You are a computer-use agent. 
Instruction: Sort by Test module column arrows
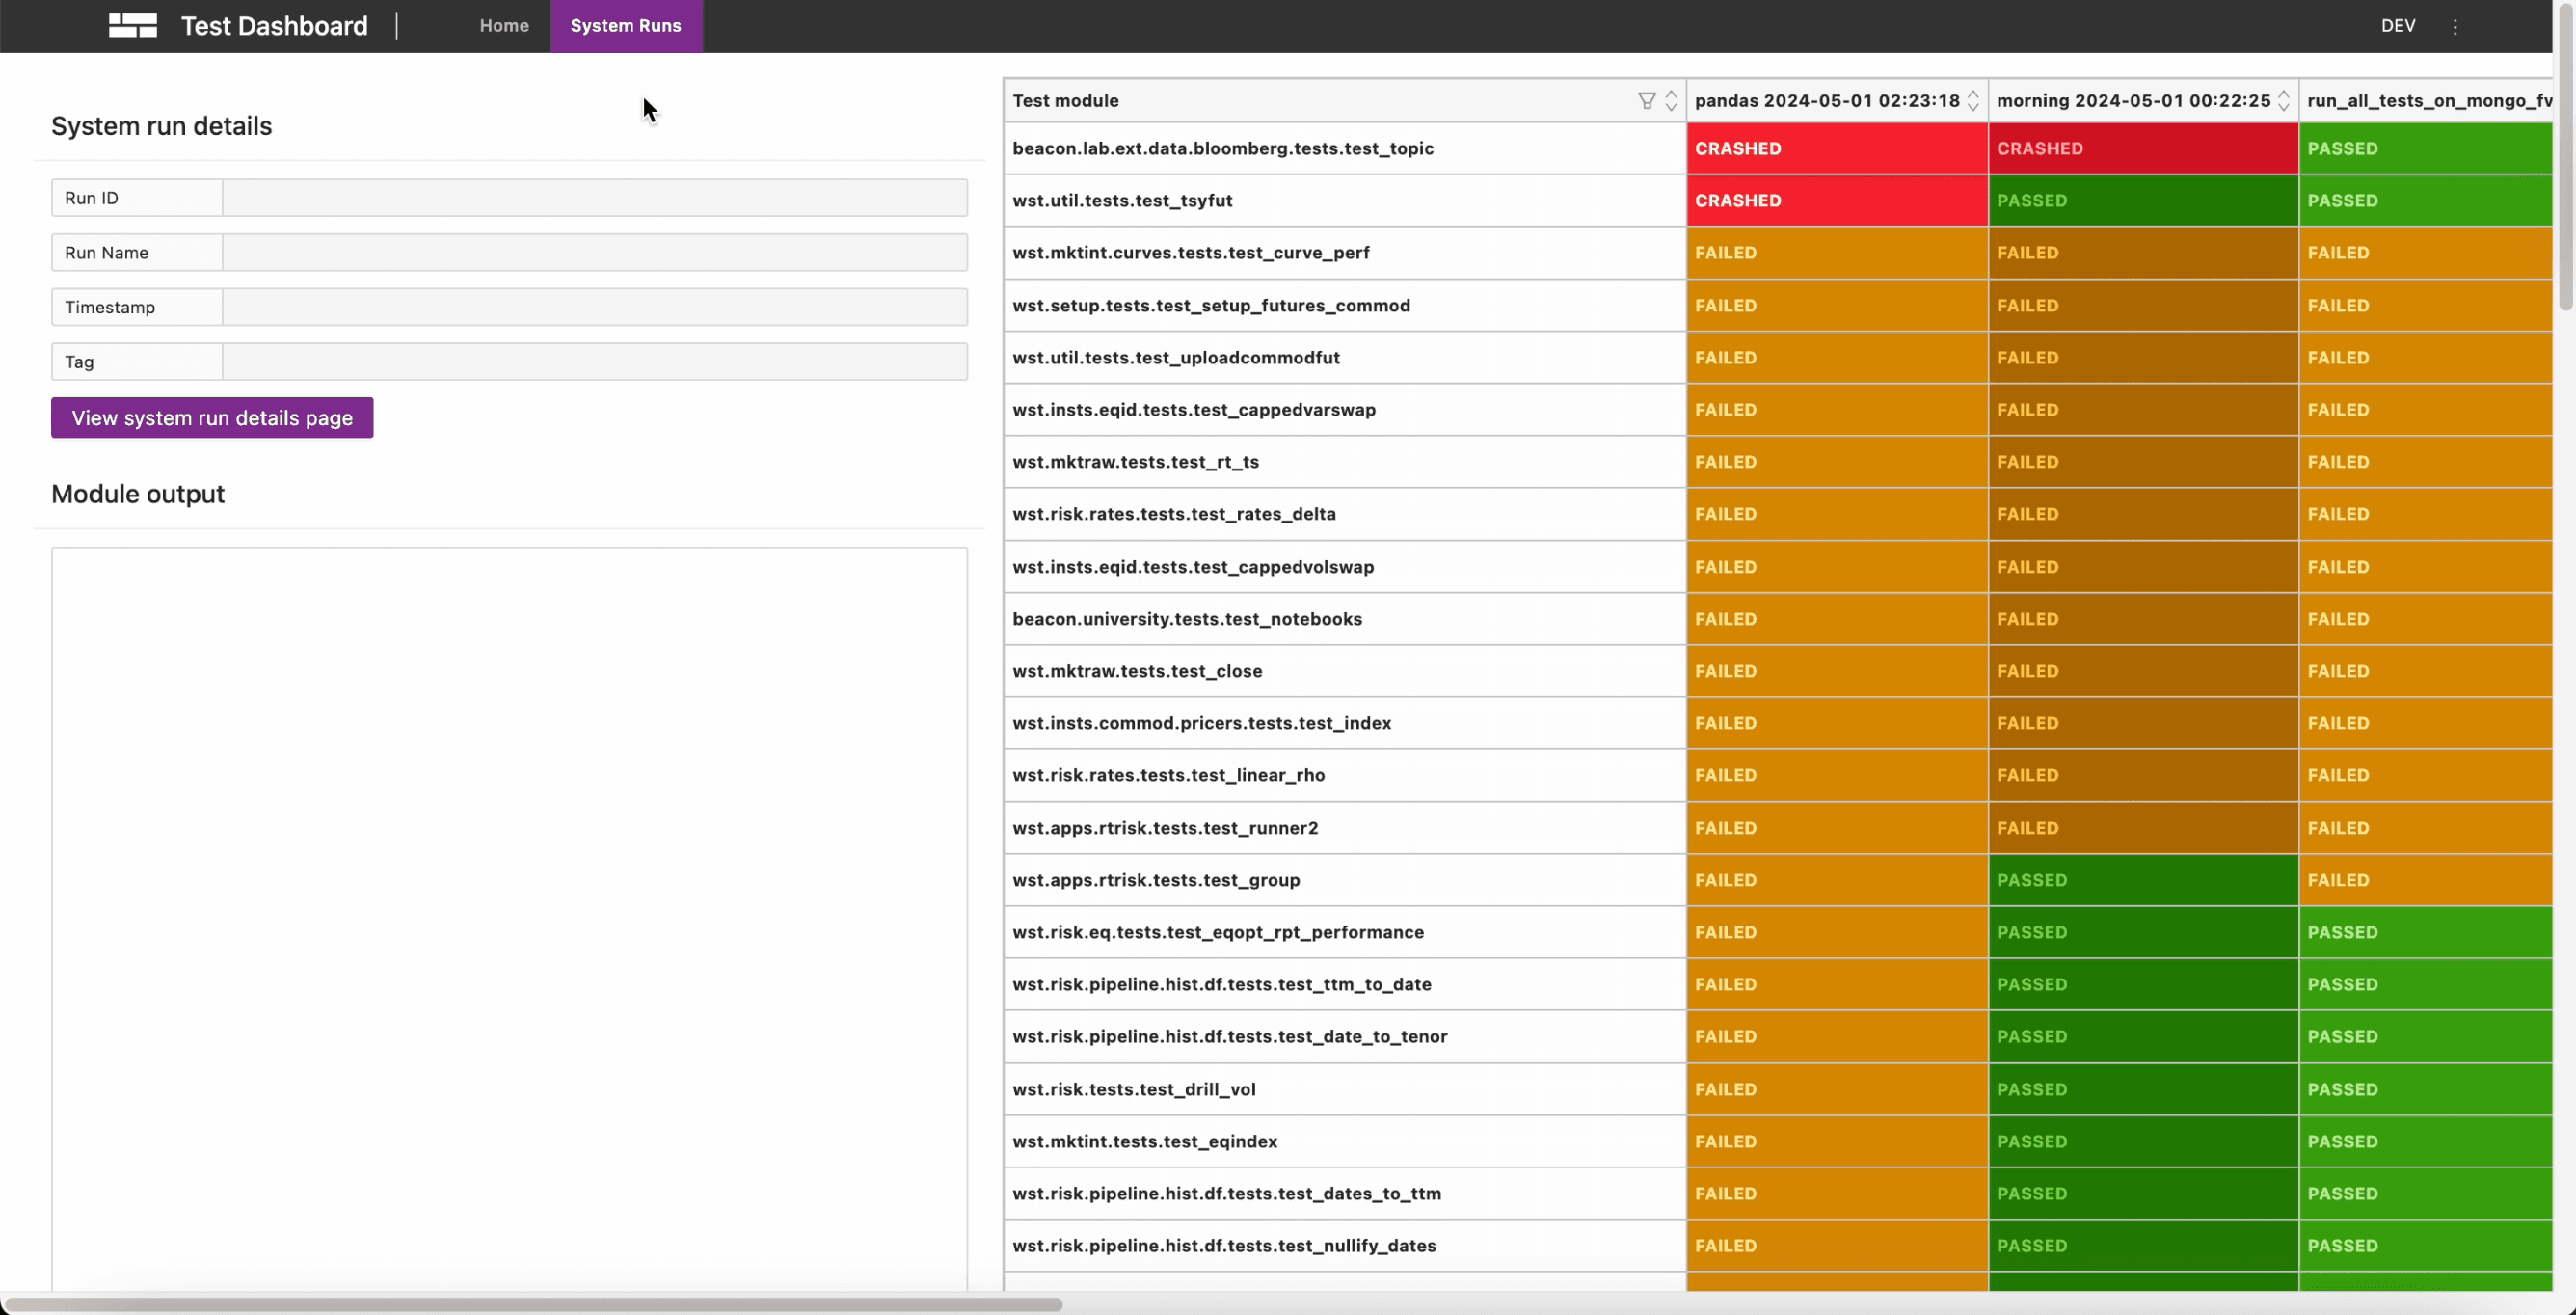[1671, 101]
